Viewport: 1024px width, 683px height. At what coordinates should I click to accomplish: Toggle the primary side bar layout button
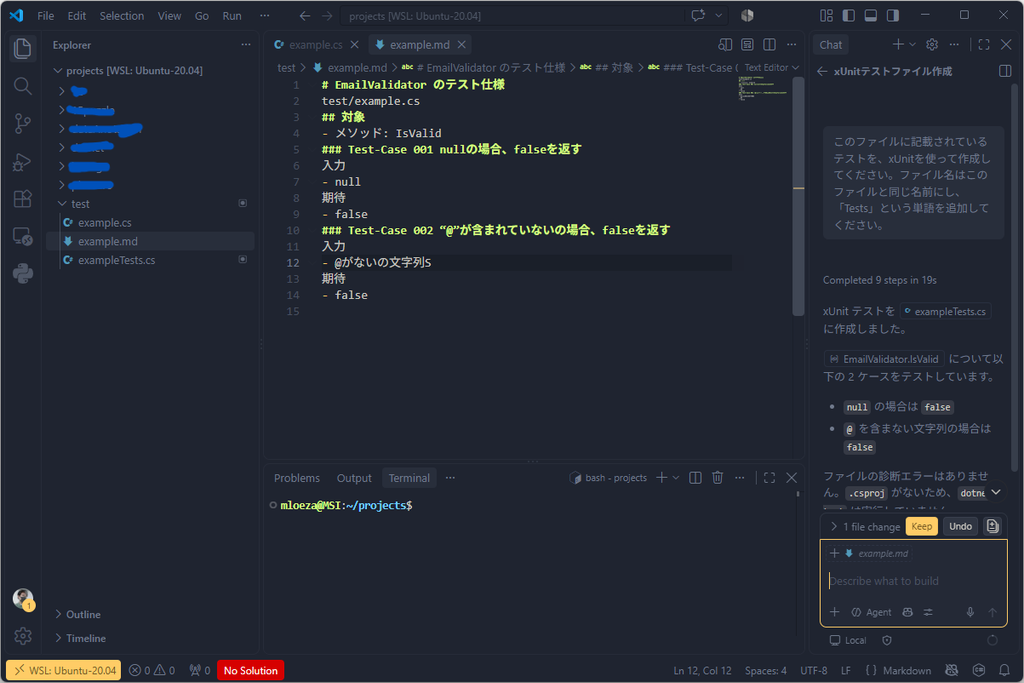pos(848,16)
